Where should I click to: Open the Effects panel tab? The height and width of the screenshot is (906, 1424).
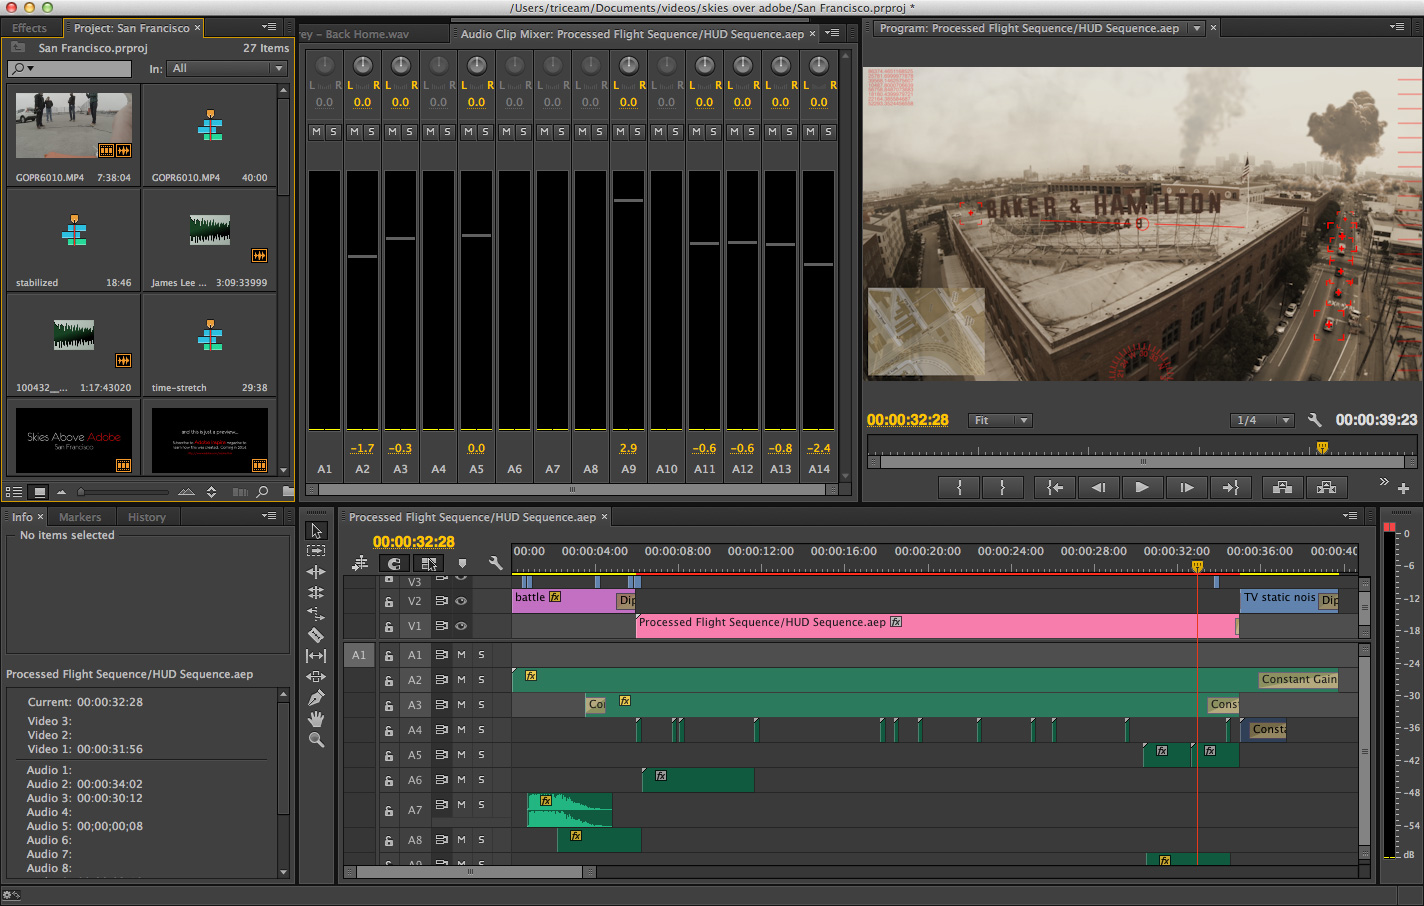tap(30, 28)
